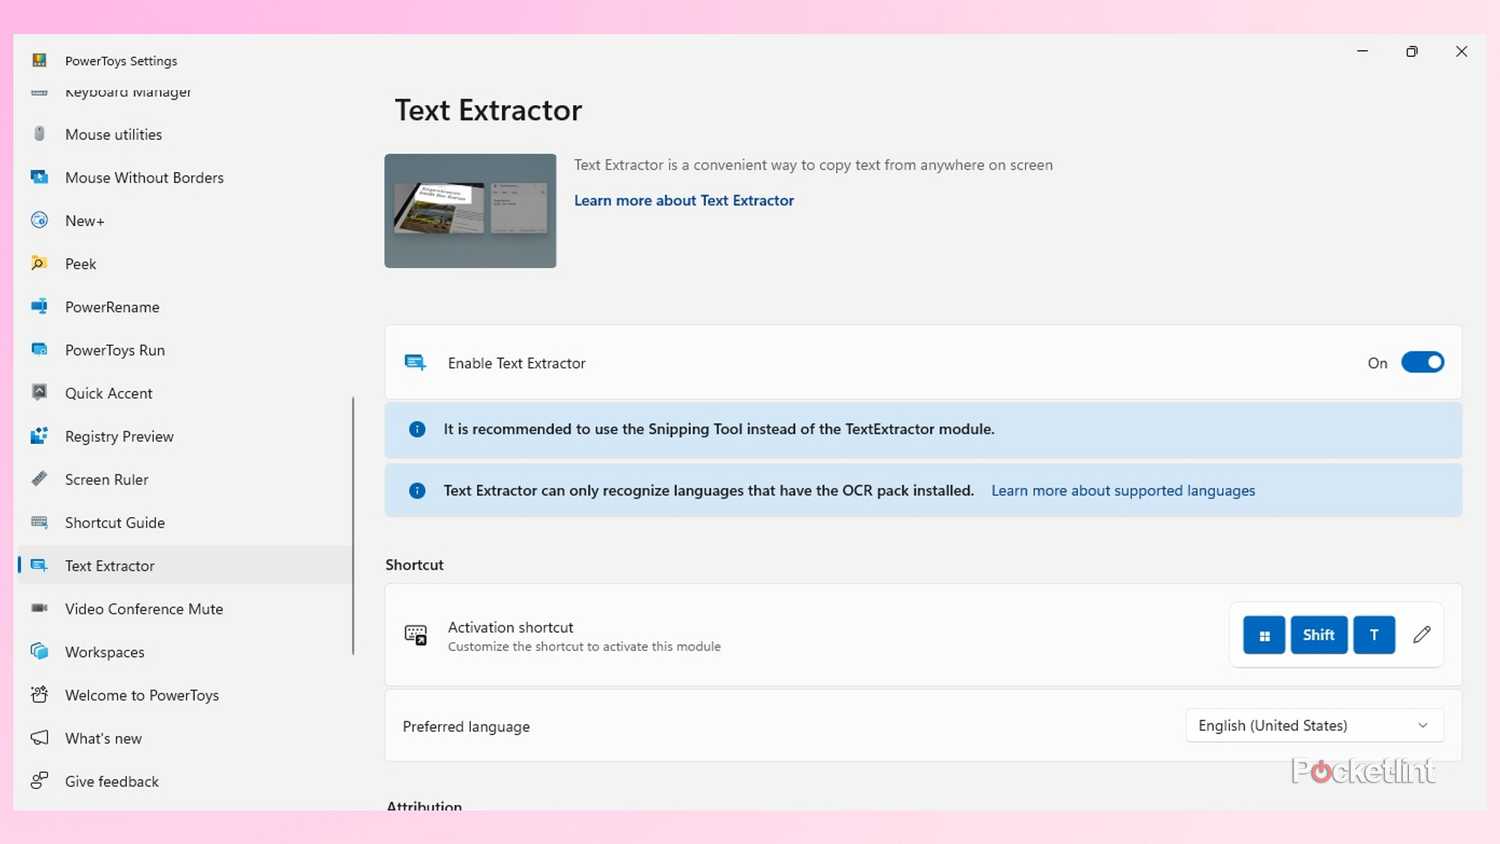Screen dimensions: 1500x844
Task: Click the T key in activation shortcut
Action: pyautogui.click(x=1374, y=635)
